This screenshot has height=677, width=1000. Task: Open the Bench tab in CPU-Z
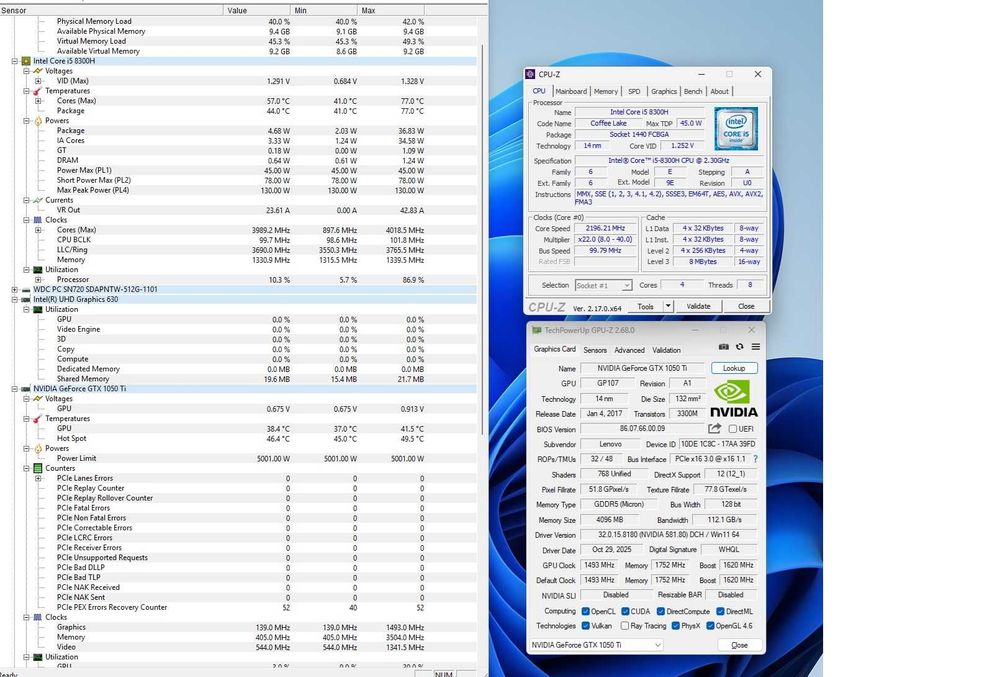(693, 91)
